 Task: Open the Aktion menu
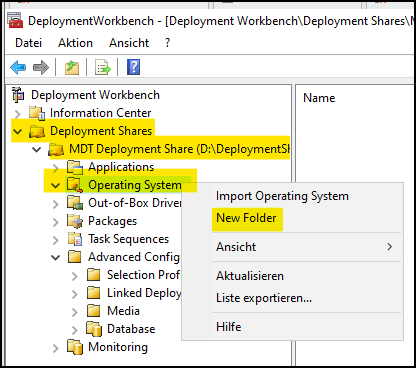click(x=75, y=43)
